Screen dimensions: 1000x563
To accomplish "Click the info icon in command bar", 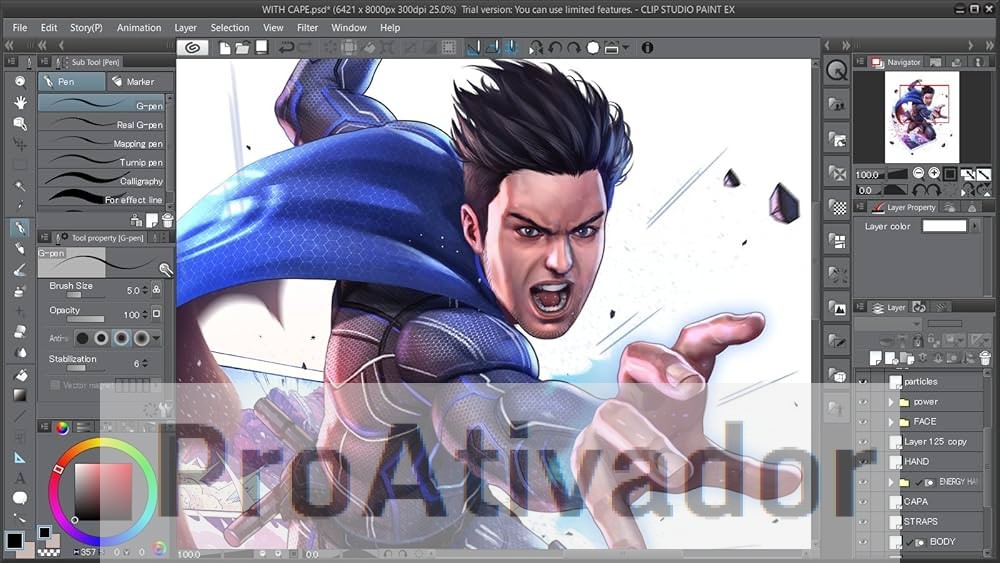I will tap(647, 48).
